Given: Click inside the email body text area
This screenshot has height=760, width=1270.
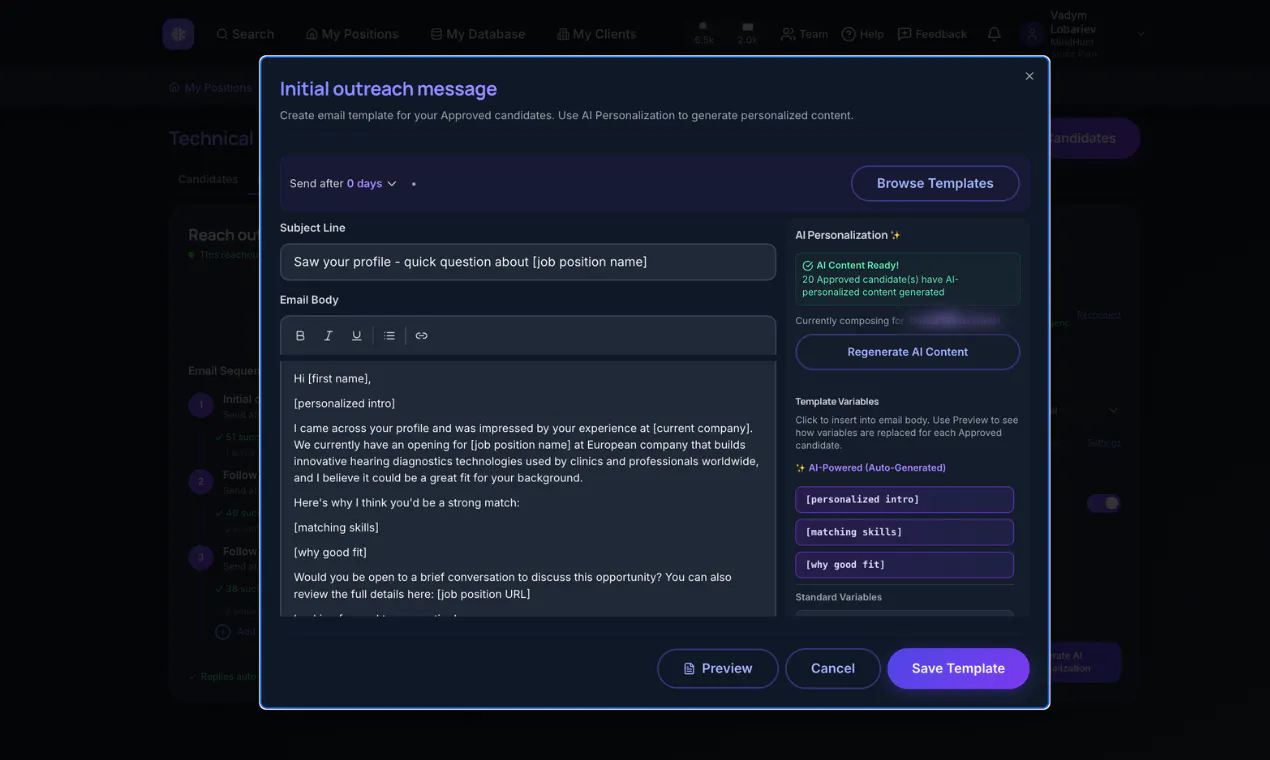Looking at the screenshot, I should click(528, 488).
